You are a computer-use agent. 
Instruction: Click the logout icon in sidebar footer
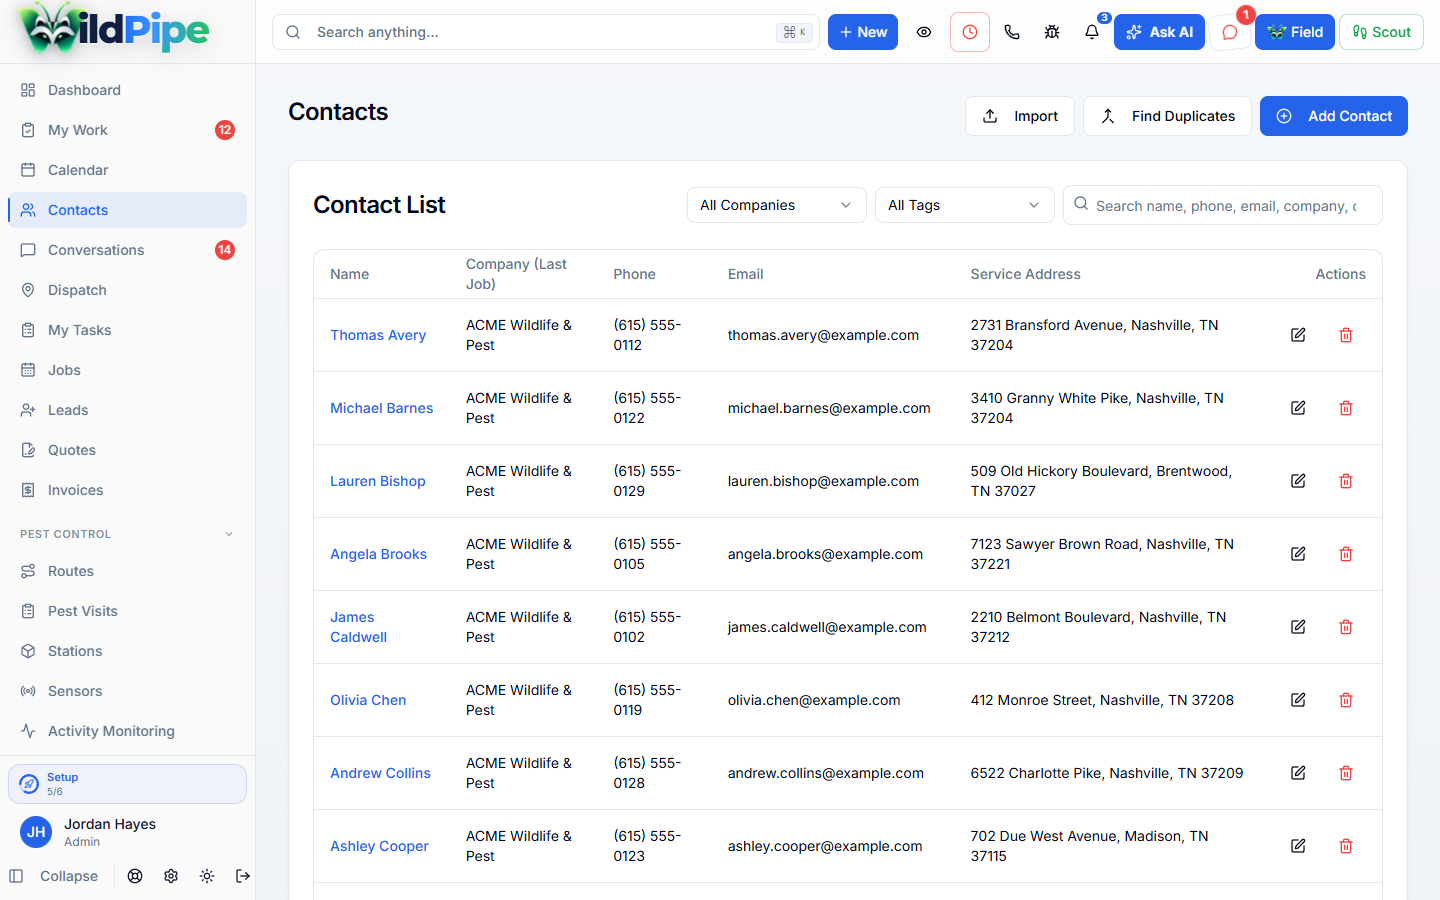[243, 876]
